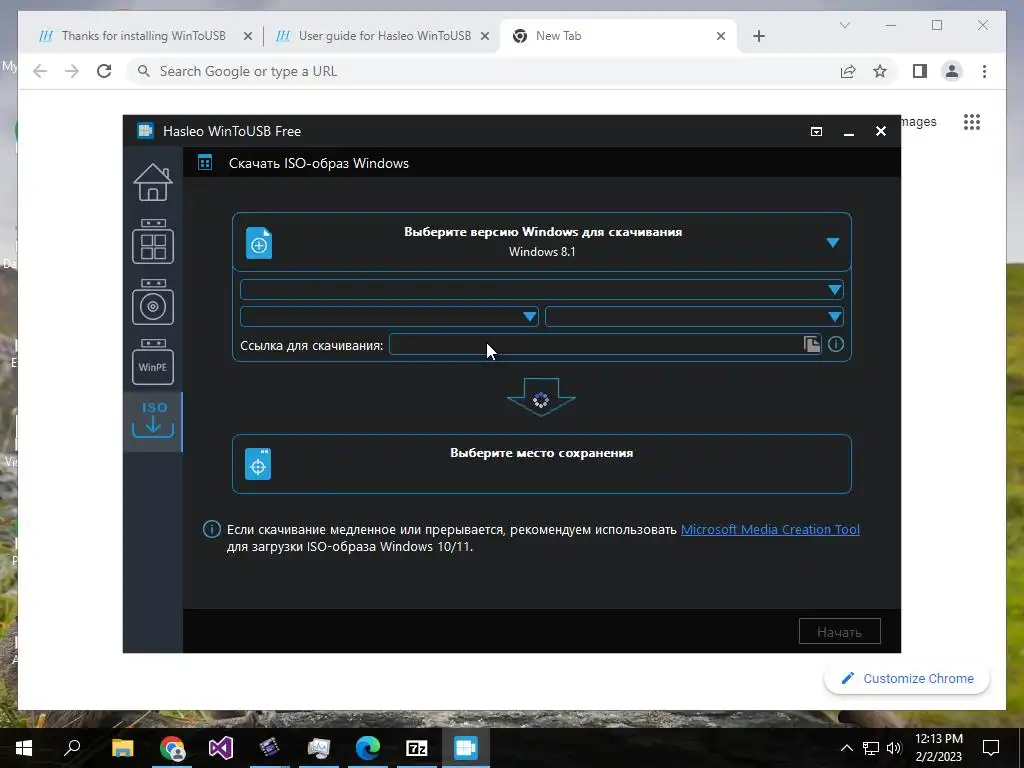The width and height of the screenshot is (1024, 768).
Task: Click the paste link icon in download URL field
Action: click(x=812, y=344)
